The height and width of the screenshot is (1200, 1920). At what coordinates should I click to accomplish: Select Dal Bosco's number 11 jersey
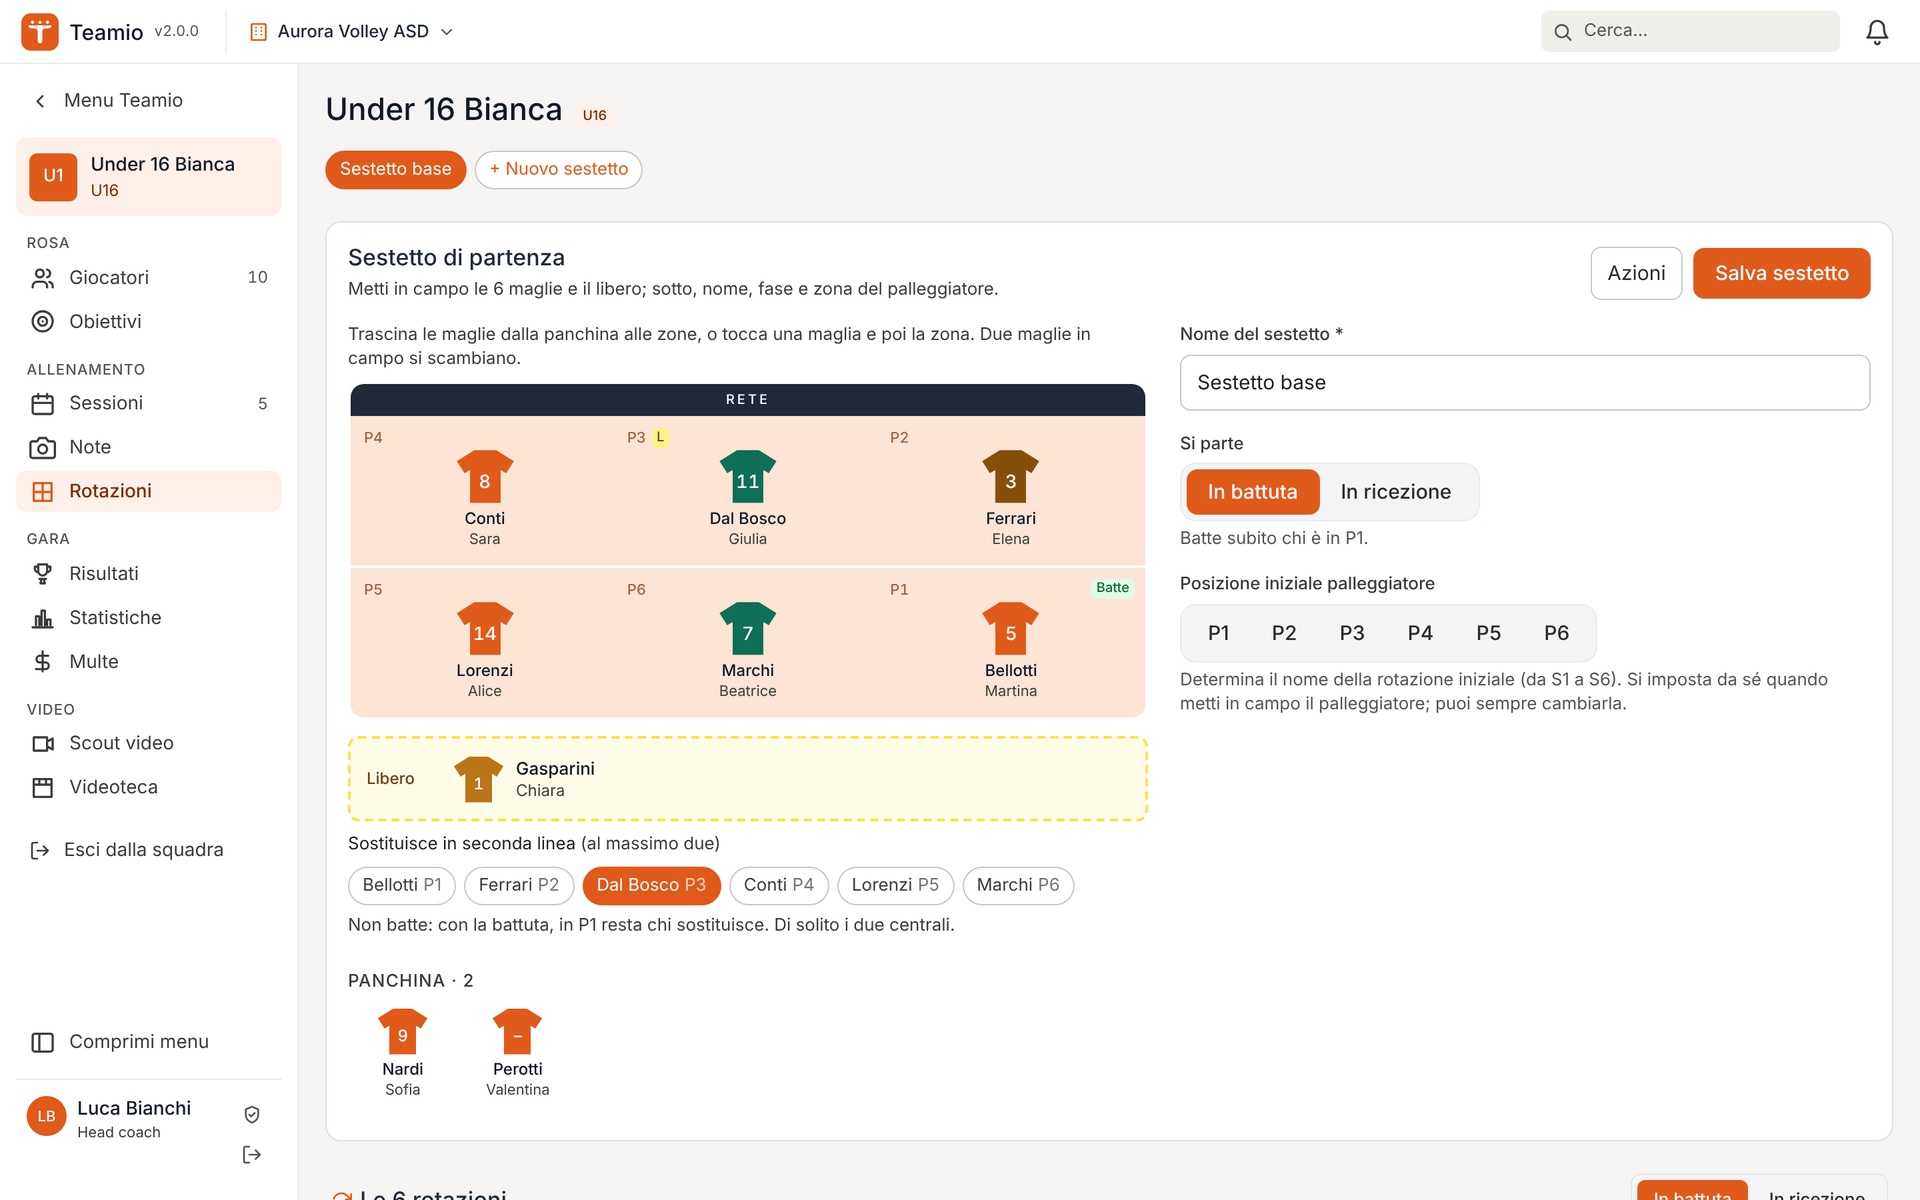(x=748, y=477)
